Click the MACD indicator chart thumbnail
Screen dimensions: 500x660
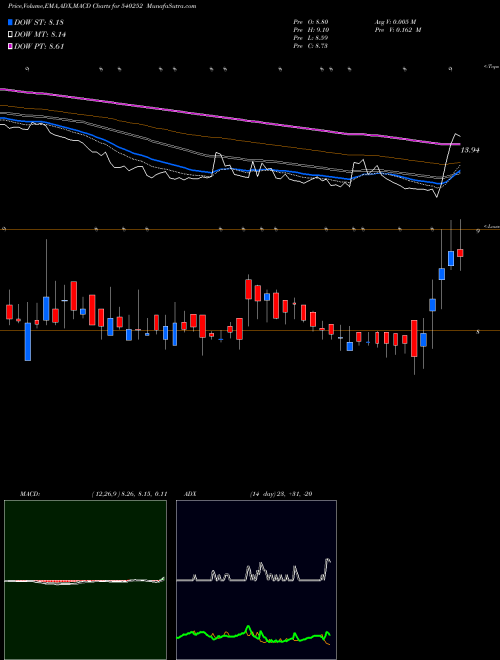click(x=85, y=580)
